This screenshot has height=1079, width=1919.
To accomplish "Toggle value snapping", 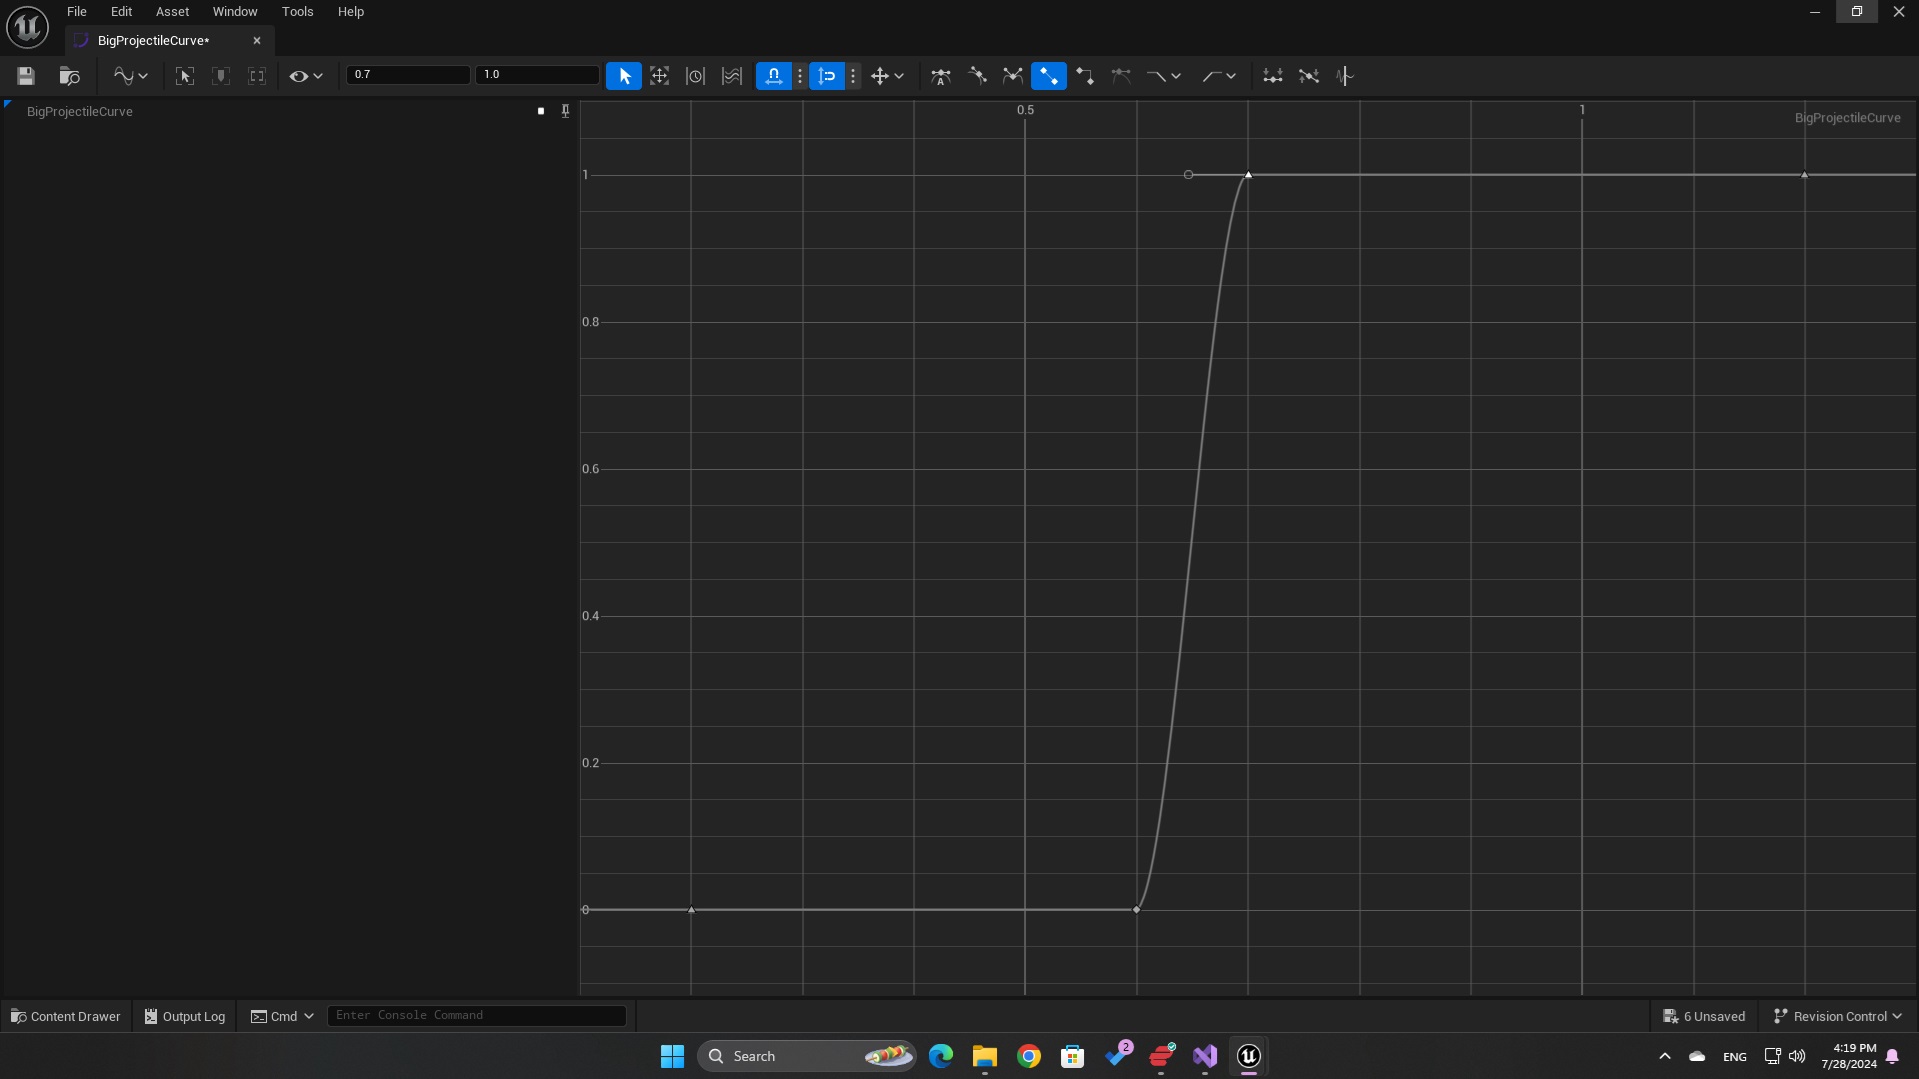I will coord(827,76).
